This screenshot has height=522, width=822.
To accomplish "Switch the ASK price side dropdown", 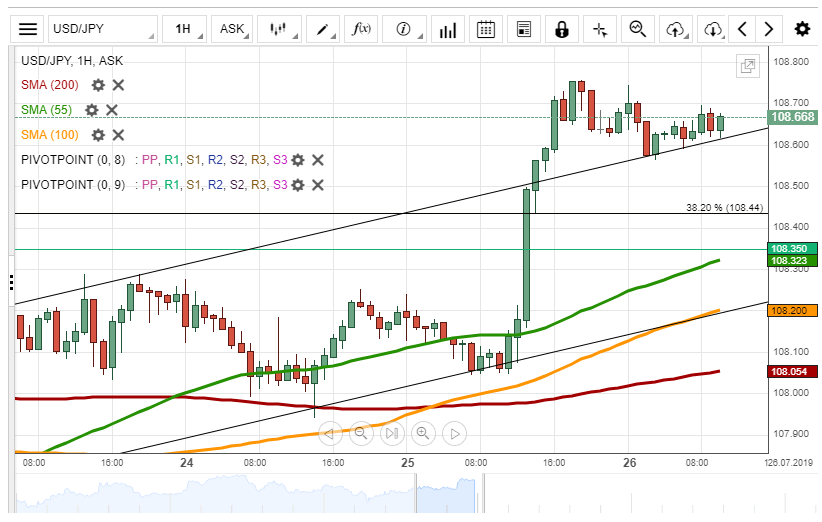I will 232,29.
